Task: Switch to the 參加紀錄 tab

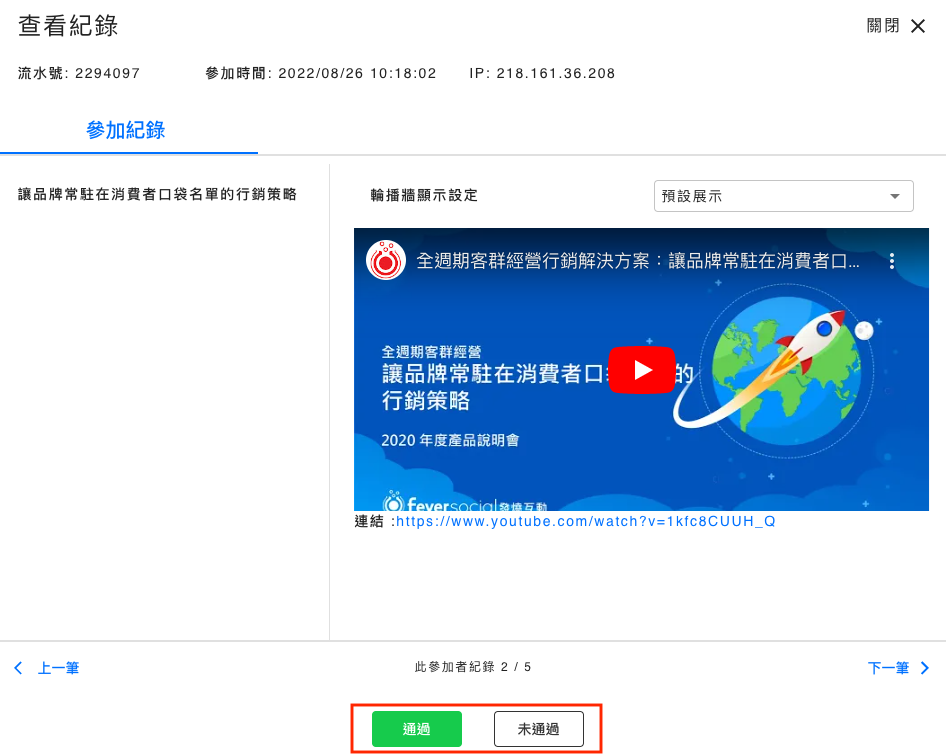Action: pos(126,130)
